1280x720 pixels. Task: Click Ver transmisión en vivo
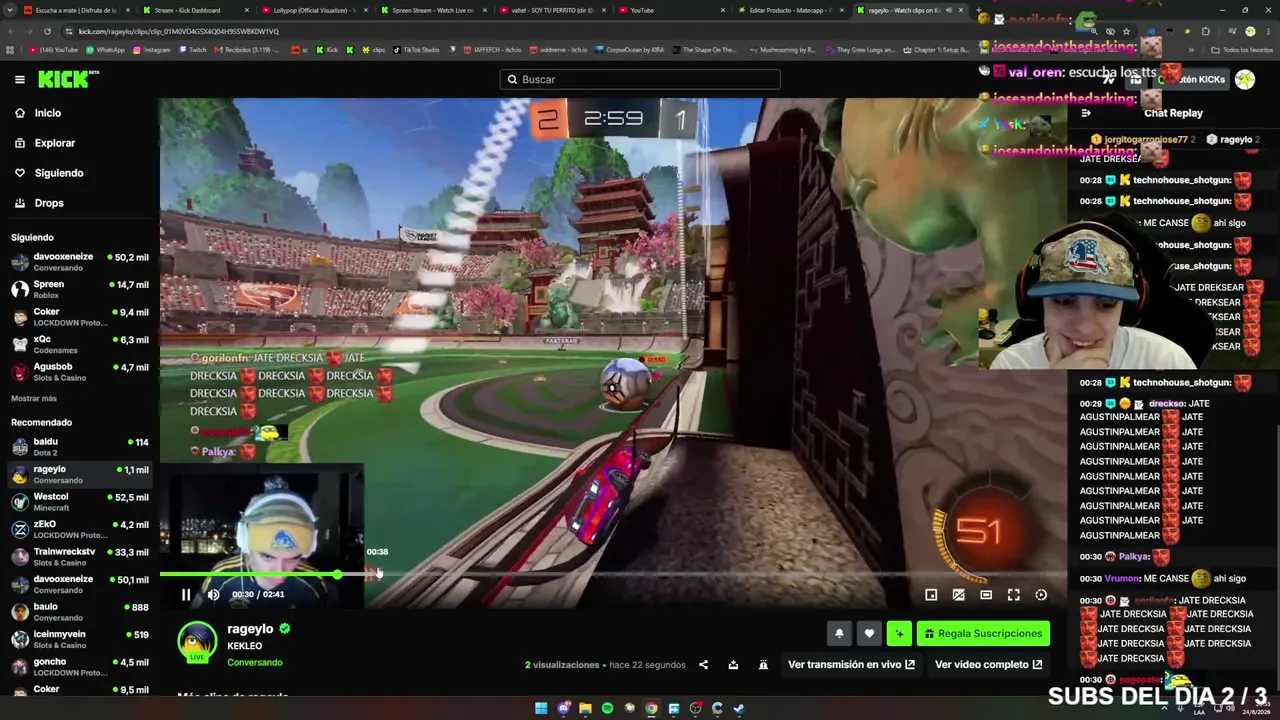tap(851, 665)
